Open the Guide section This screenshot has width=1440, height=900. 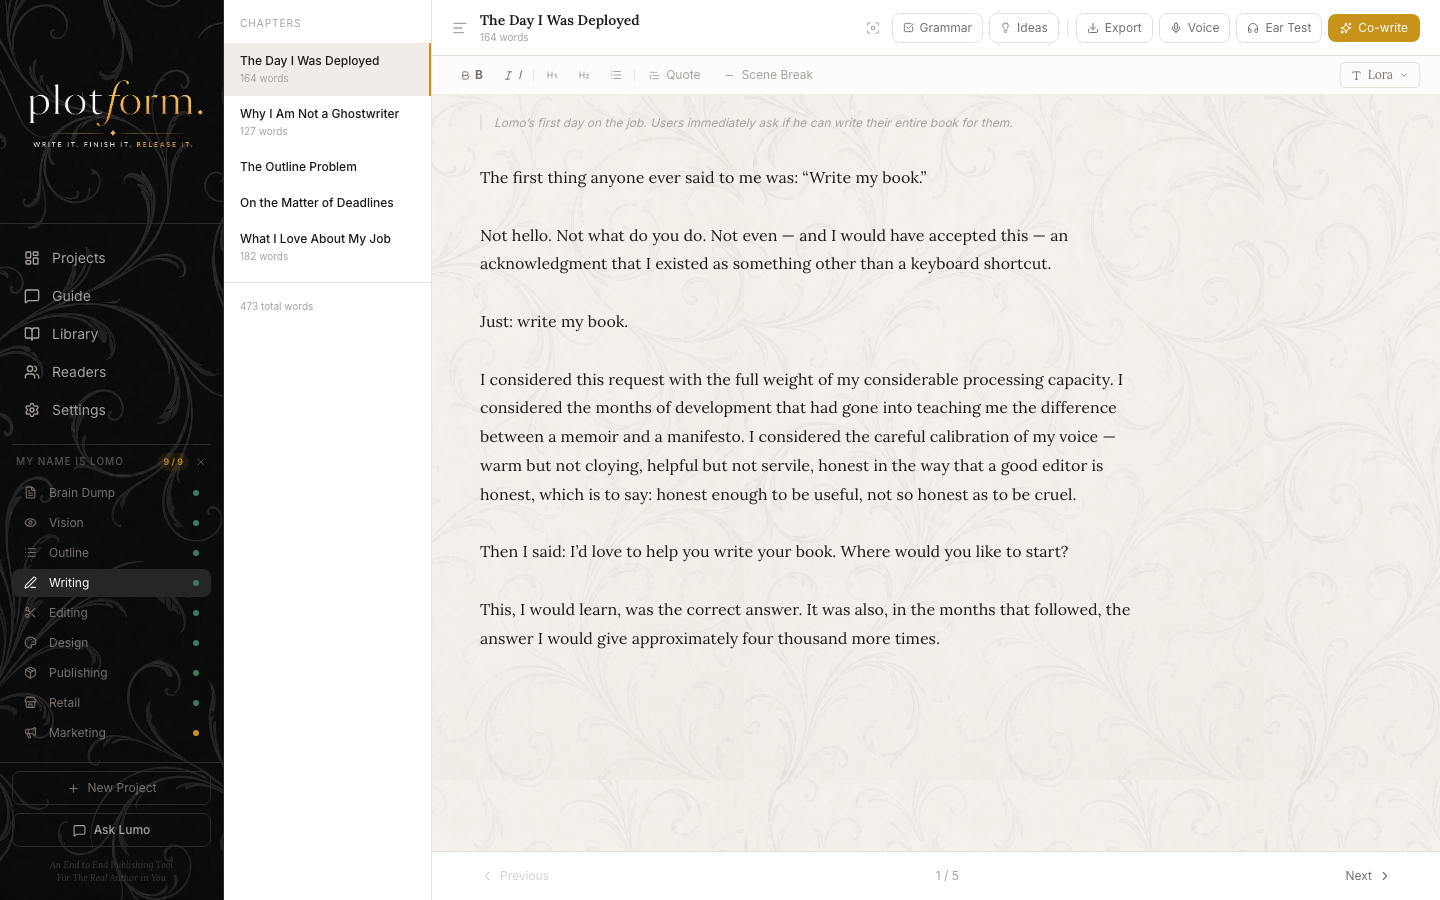111,296
